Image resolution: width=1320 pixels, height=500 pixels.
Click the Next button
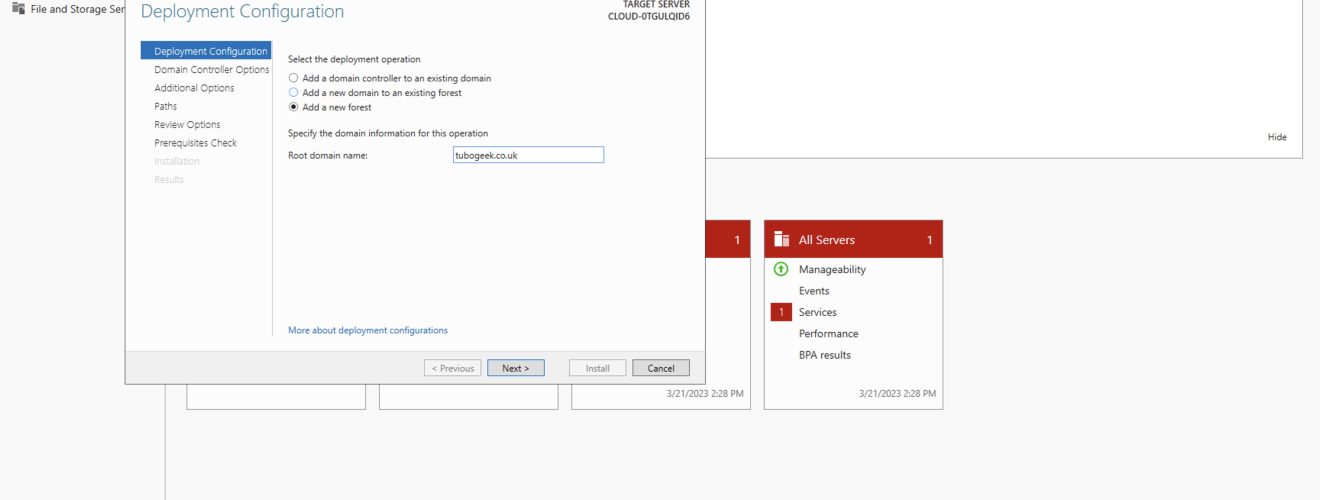pos(515,368)
